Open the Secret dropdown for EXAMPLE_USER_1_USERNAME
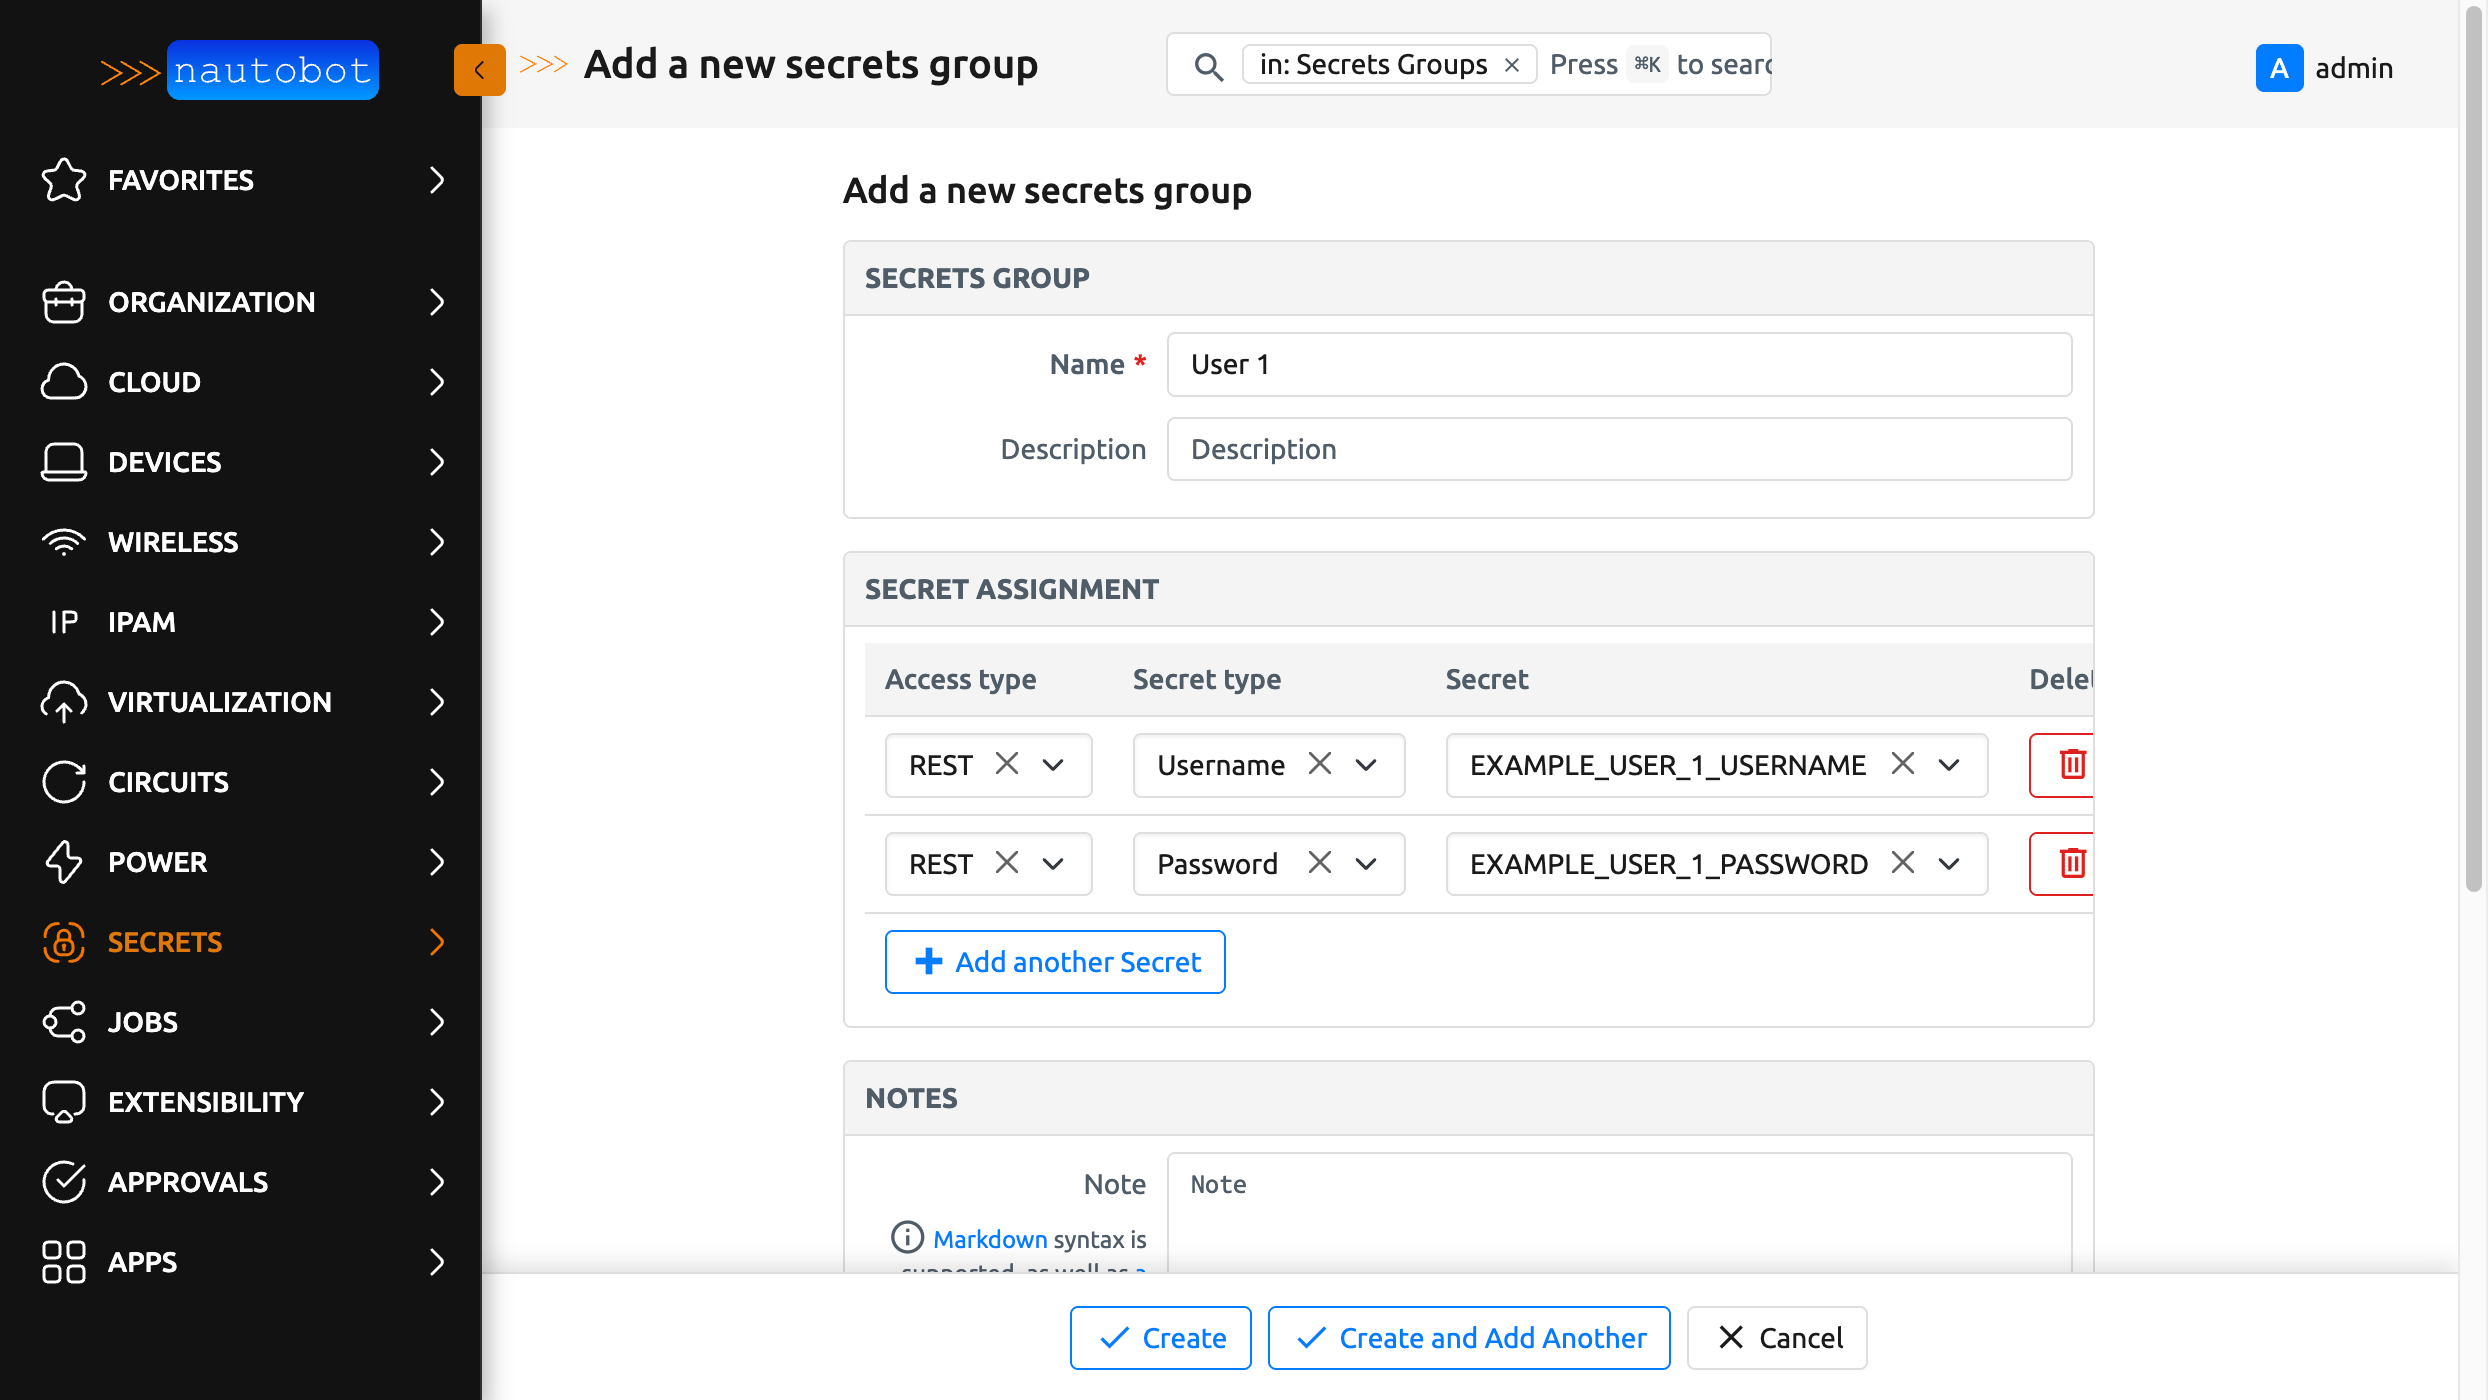This screenshot has height=1400, width=2488. [1948, 765]
